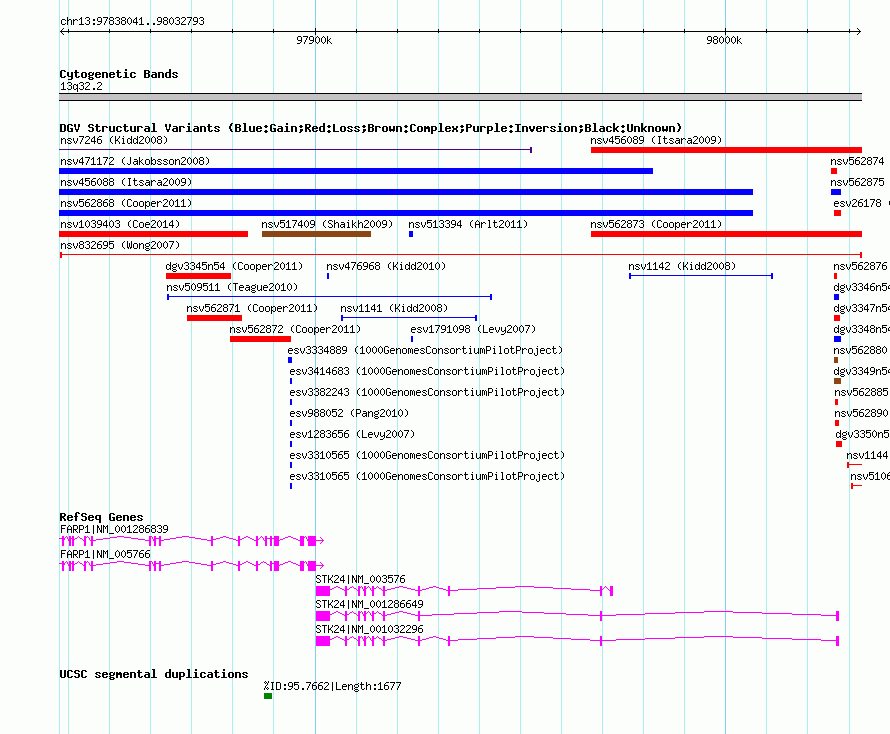Click the nsv562876 label
Image resolution: width=890 pixels, height=734 pixels.
click(860, 266)
